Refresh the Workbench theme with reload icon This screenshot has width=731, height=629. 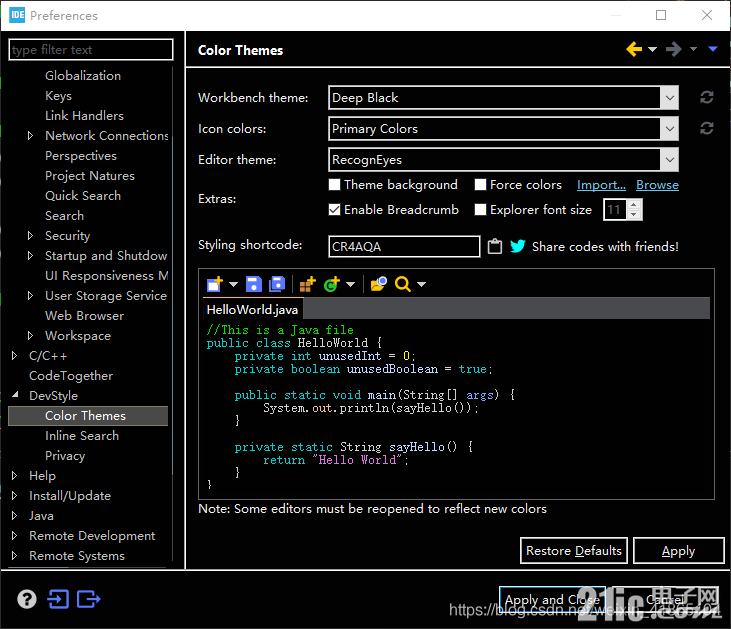(x=706, y=97)
